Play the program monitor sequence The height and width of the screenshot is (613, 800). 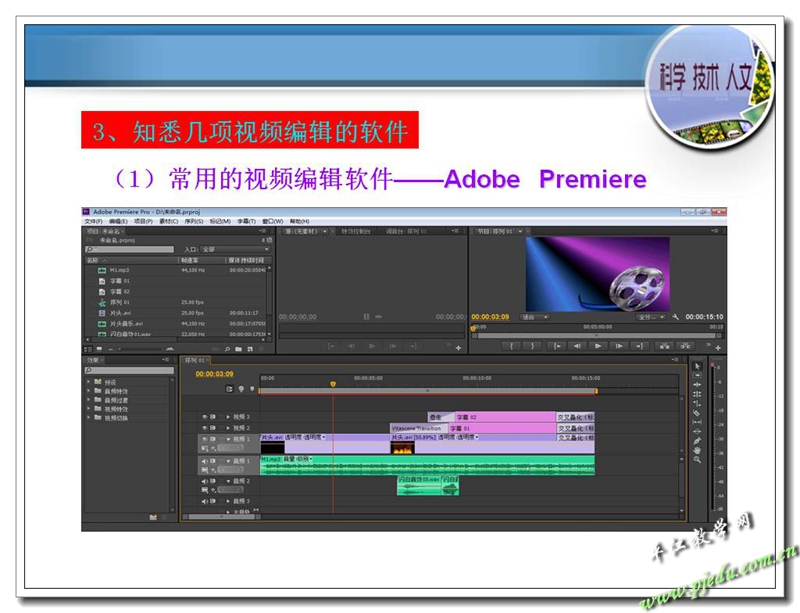tap(597, 347)
